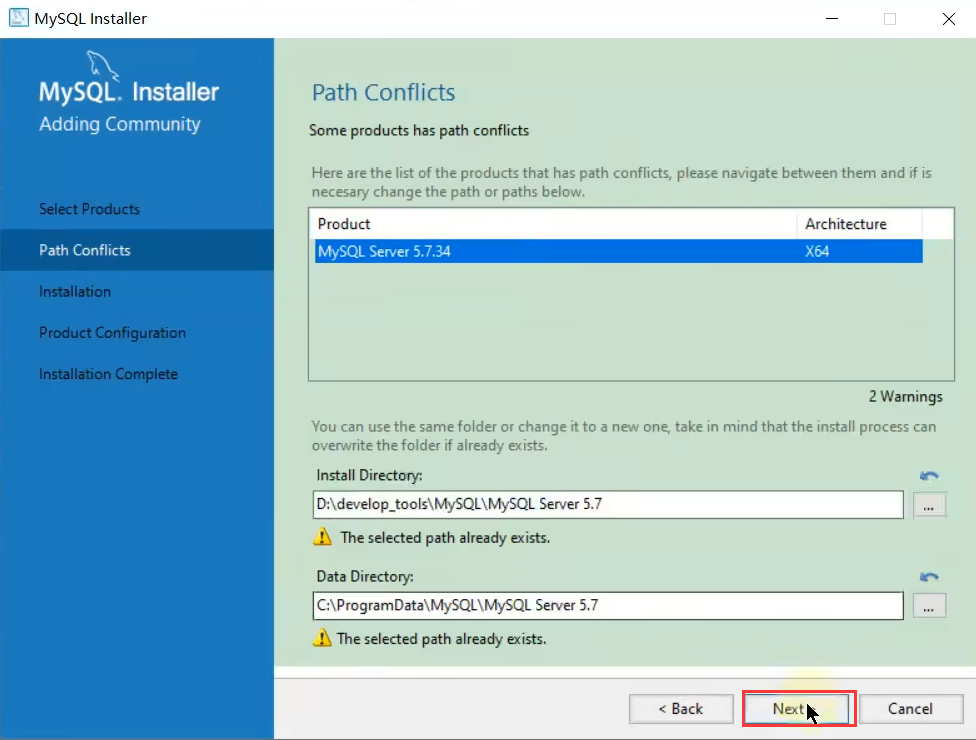This screenshot has height=740, width=976.
Task: Click 'Some products has path conflicts' text
Action: pyautogui.click(x=419, y=131)
